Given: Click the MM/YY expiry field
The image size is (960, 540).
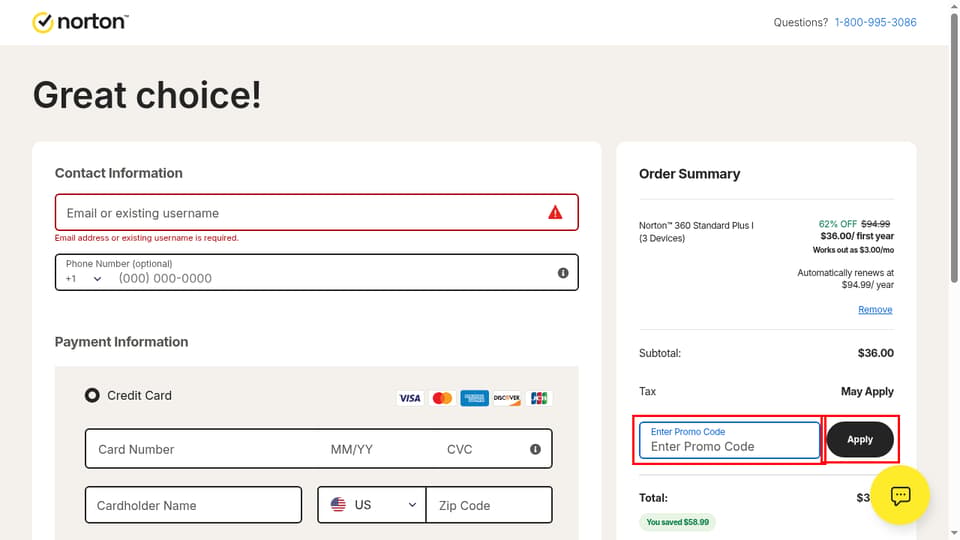Looking at the screenshot, I should 352,449.
